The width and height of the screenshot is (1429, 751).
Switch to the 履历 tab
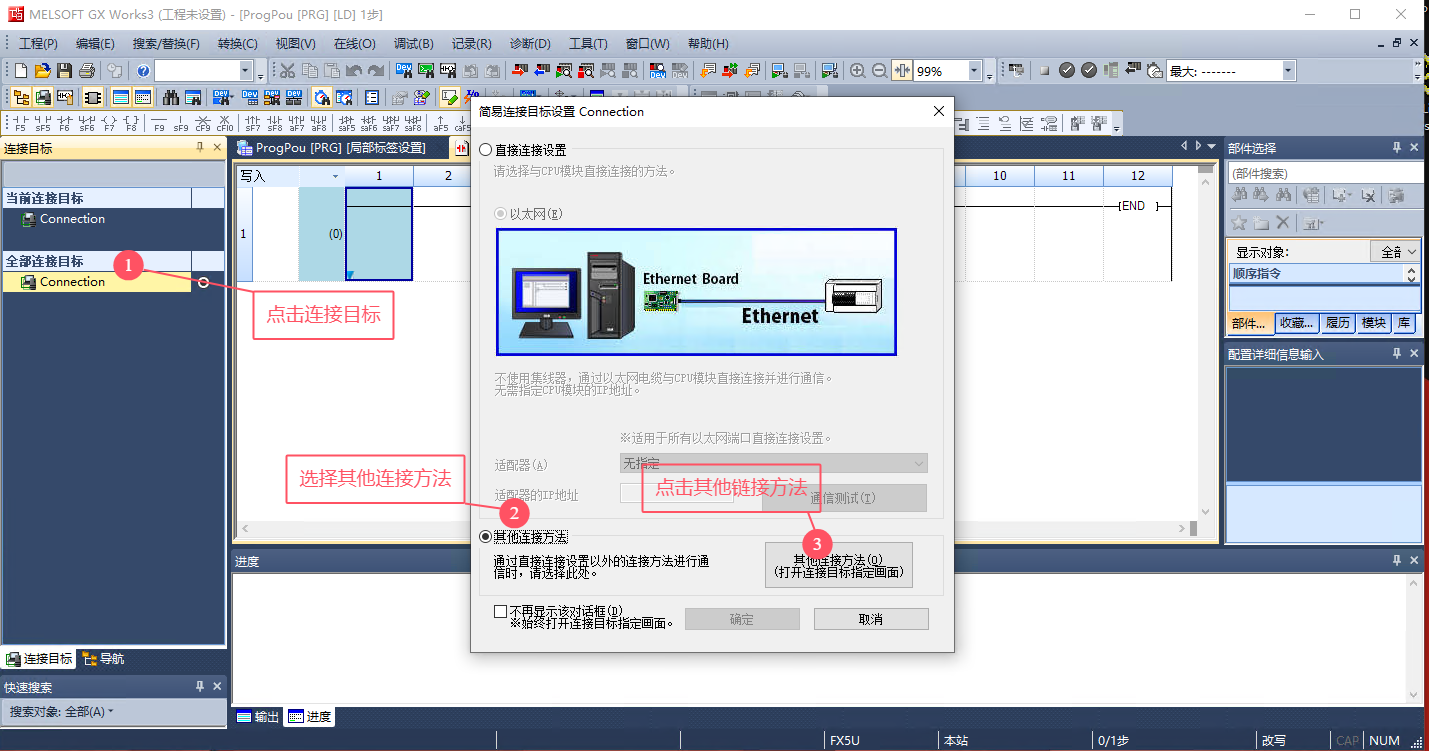click(1338, 323)
